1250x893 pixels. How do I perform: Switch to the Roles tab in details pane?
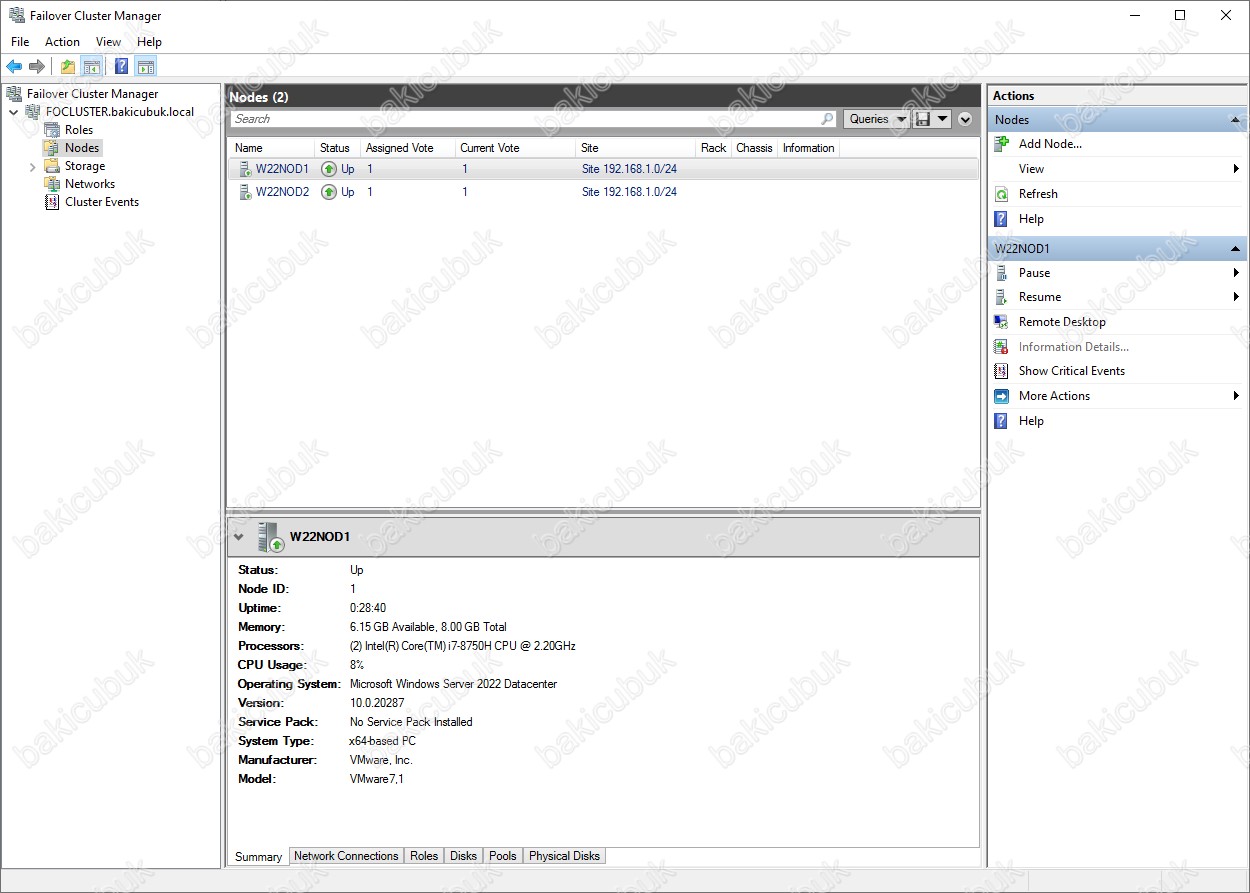[x=424, y=856]
